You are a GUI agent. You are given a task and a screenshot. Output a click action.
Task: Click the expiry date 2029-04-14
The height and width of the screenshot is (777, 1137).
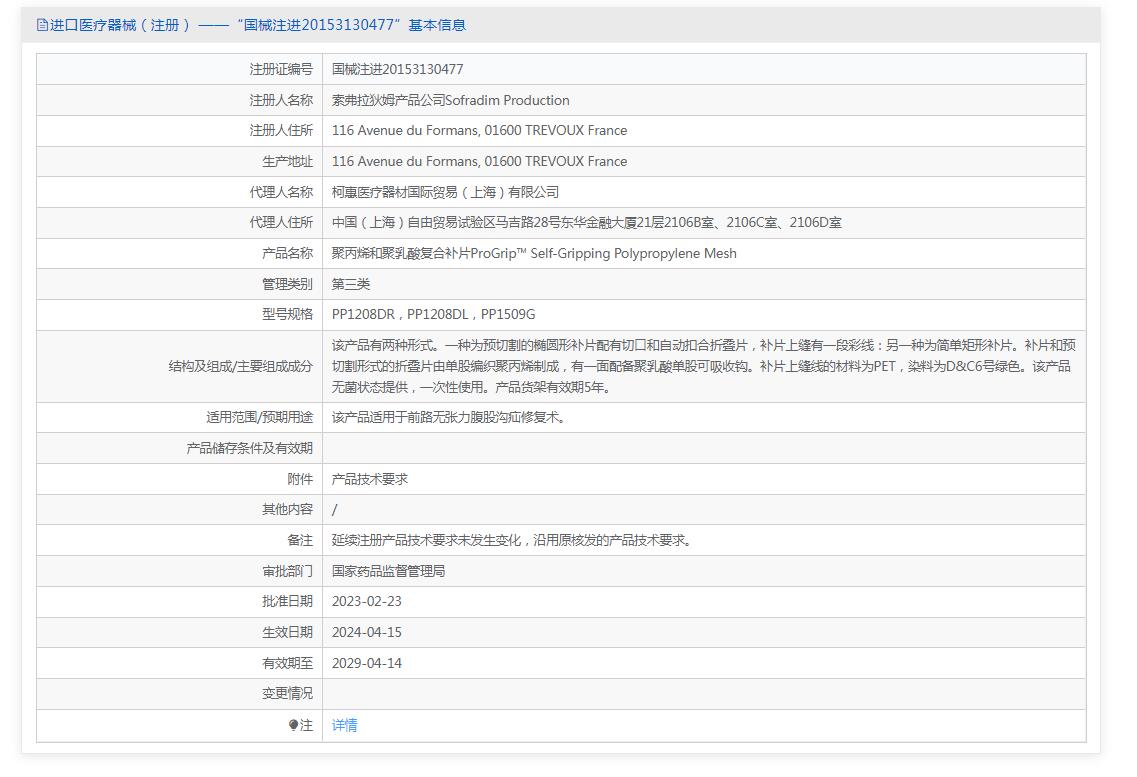coord(367,663)
